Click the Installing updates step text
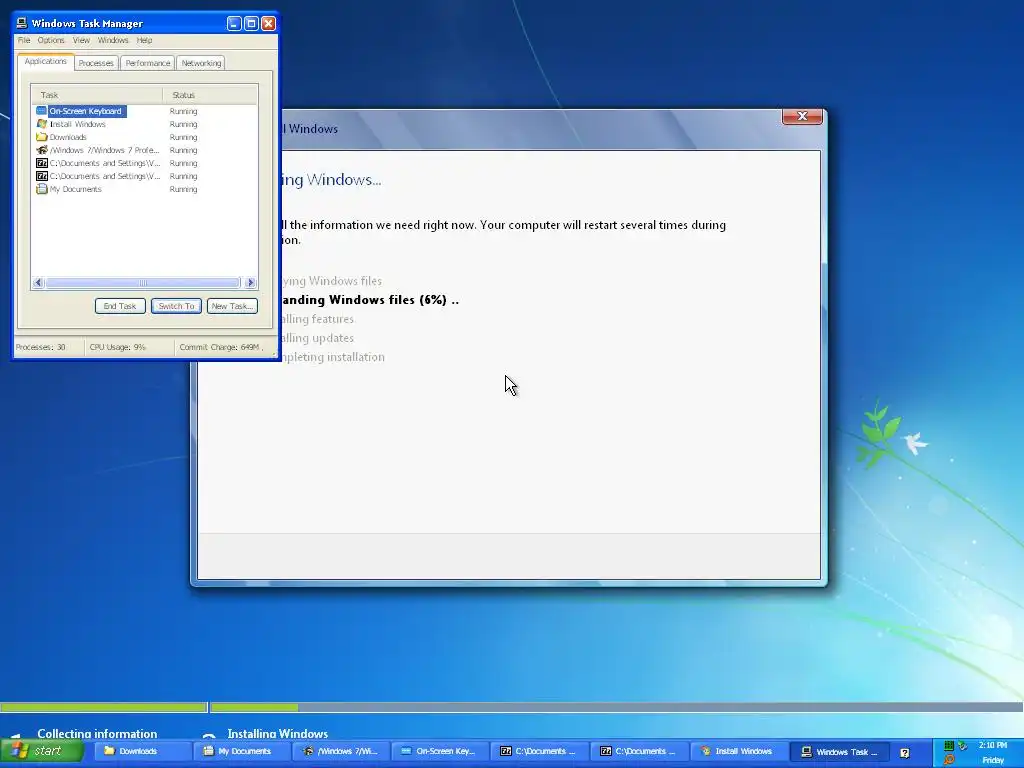 coord(317,338)
